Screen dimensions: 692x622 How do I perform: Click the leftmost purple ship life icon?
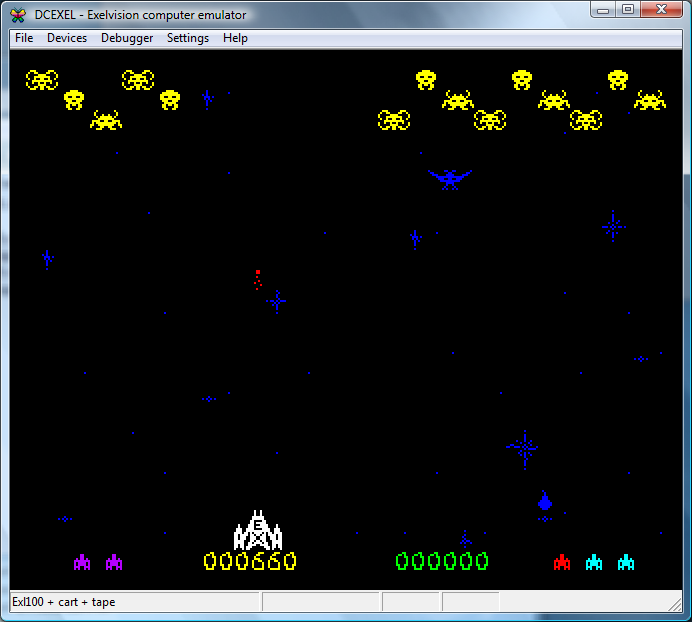[x=82, y=562]
